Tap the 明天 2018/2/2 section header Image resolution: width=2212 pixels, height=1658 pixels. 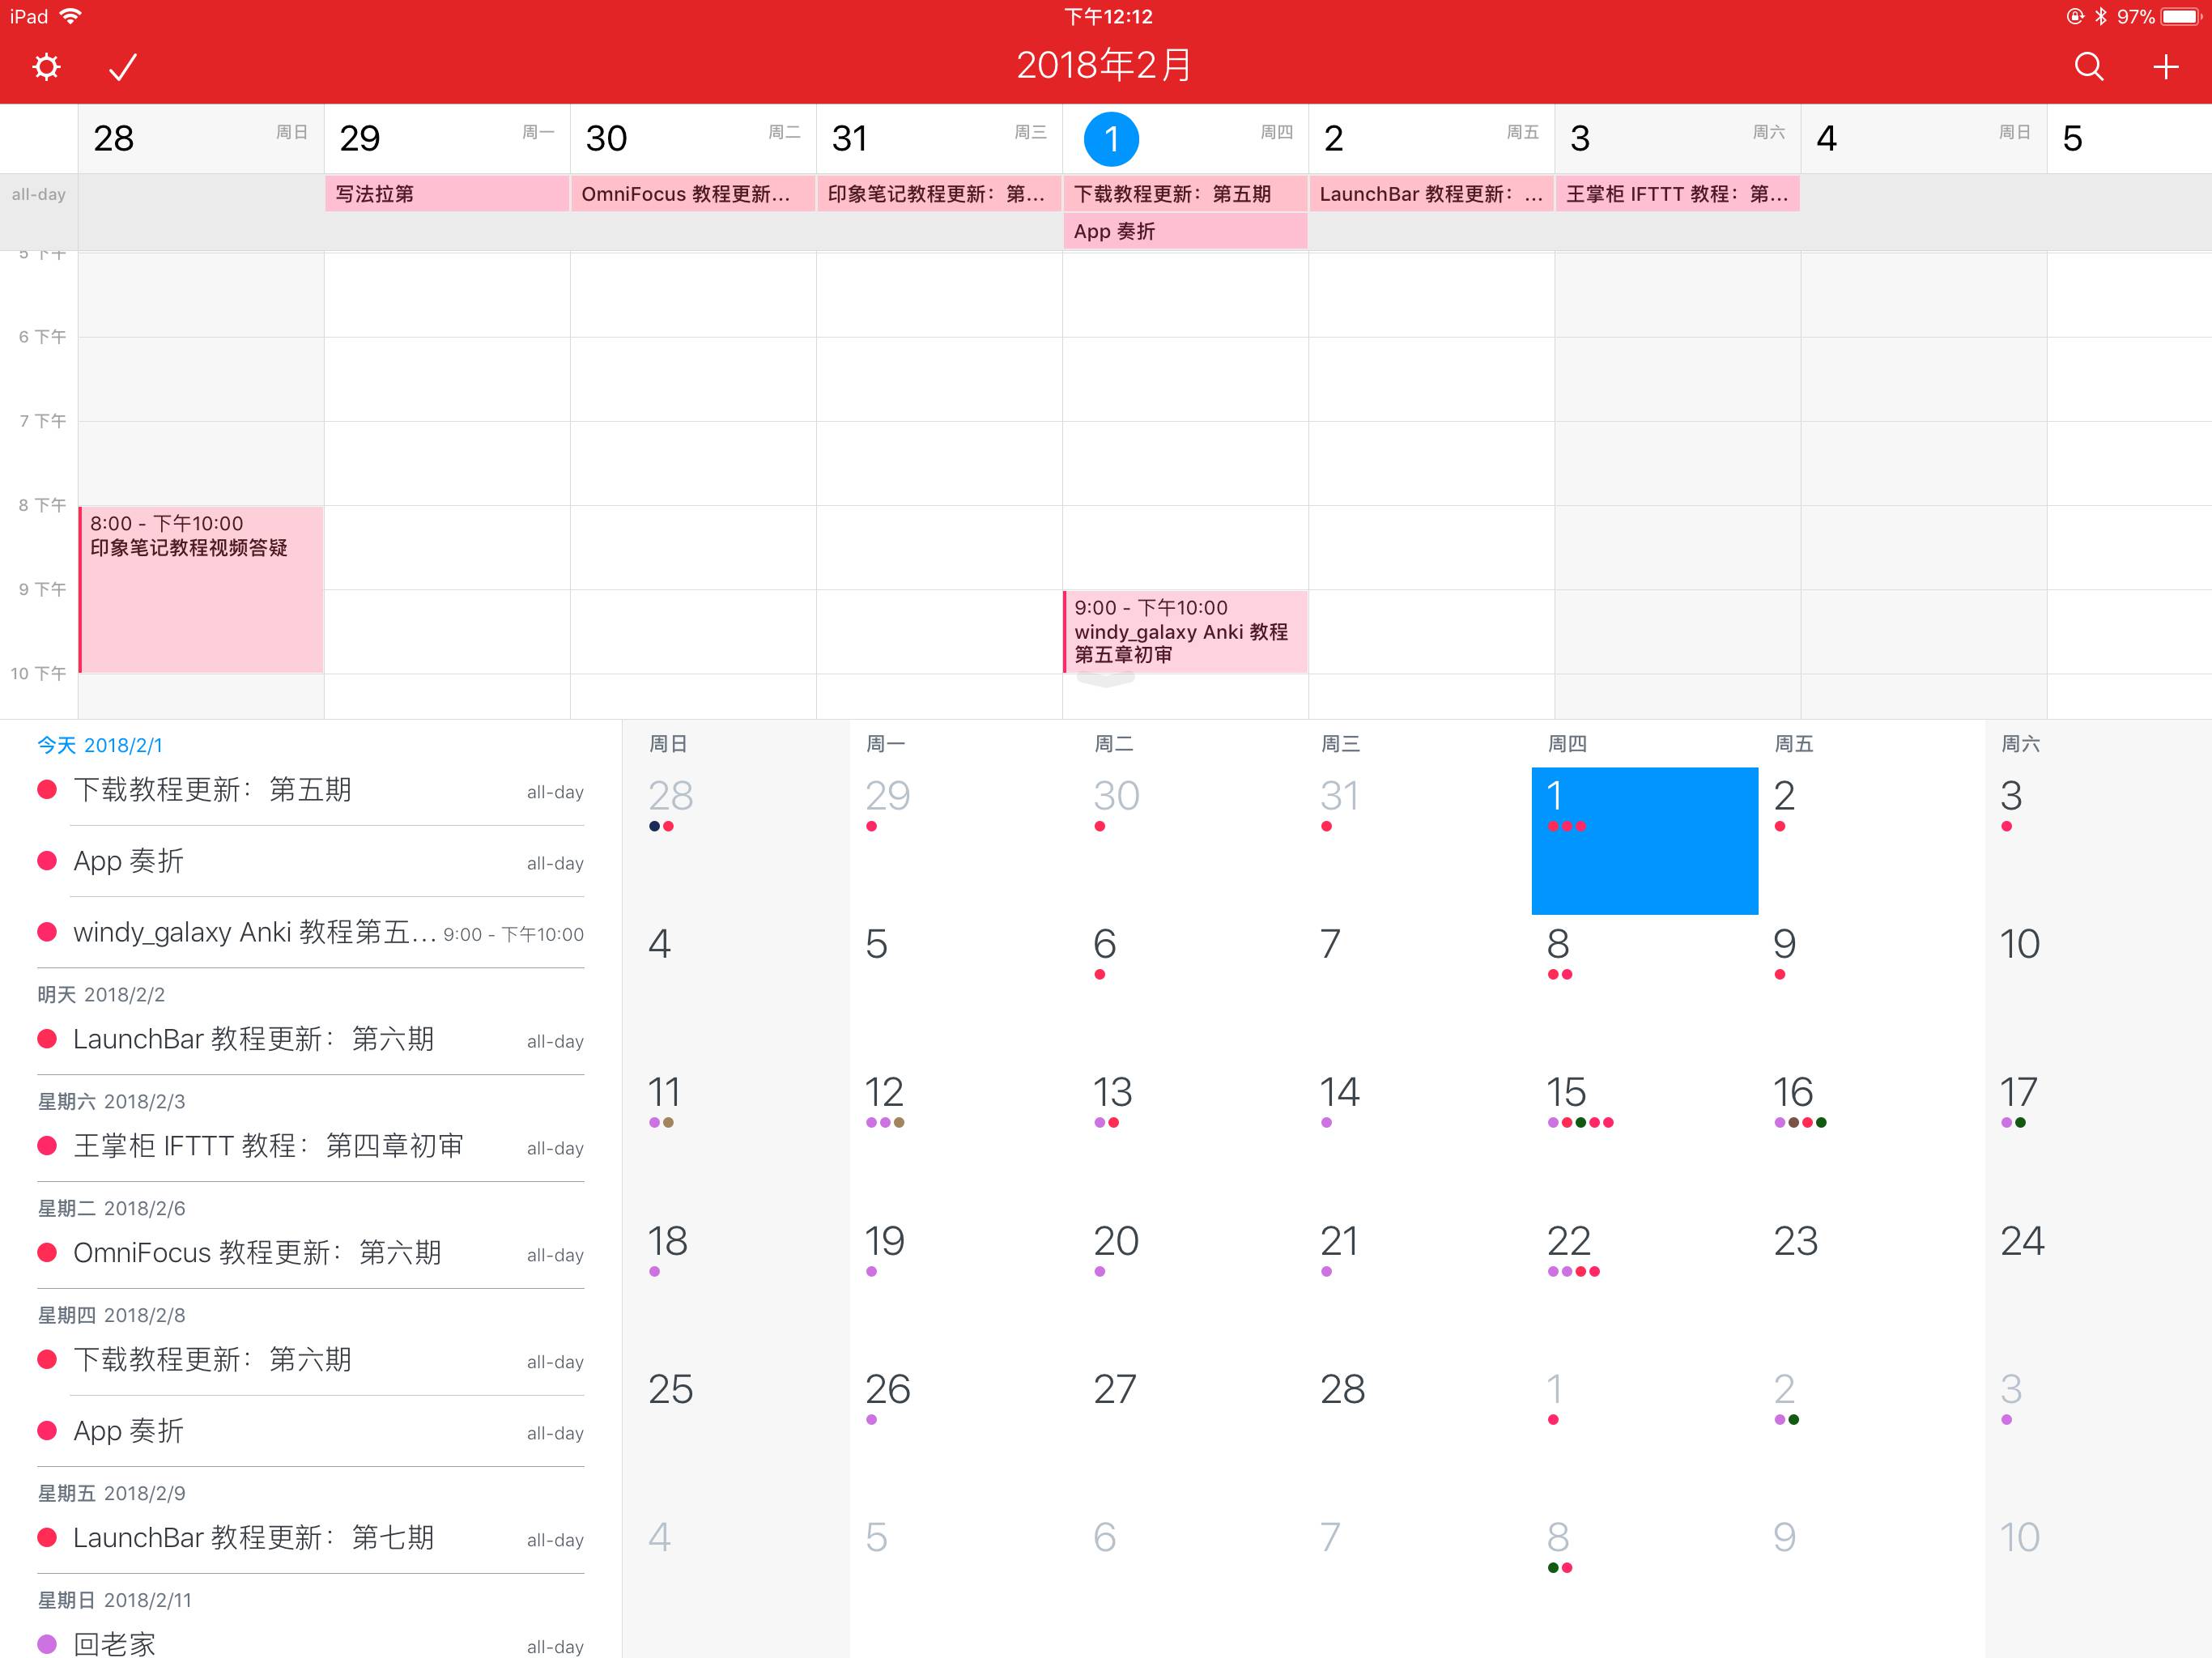click(101, 995)
